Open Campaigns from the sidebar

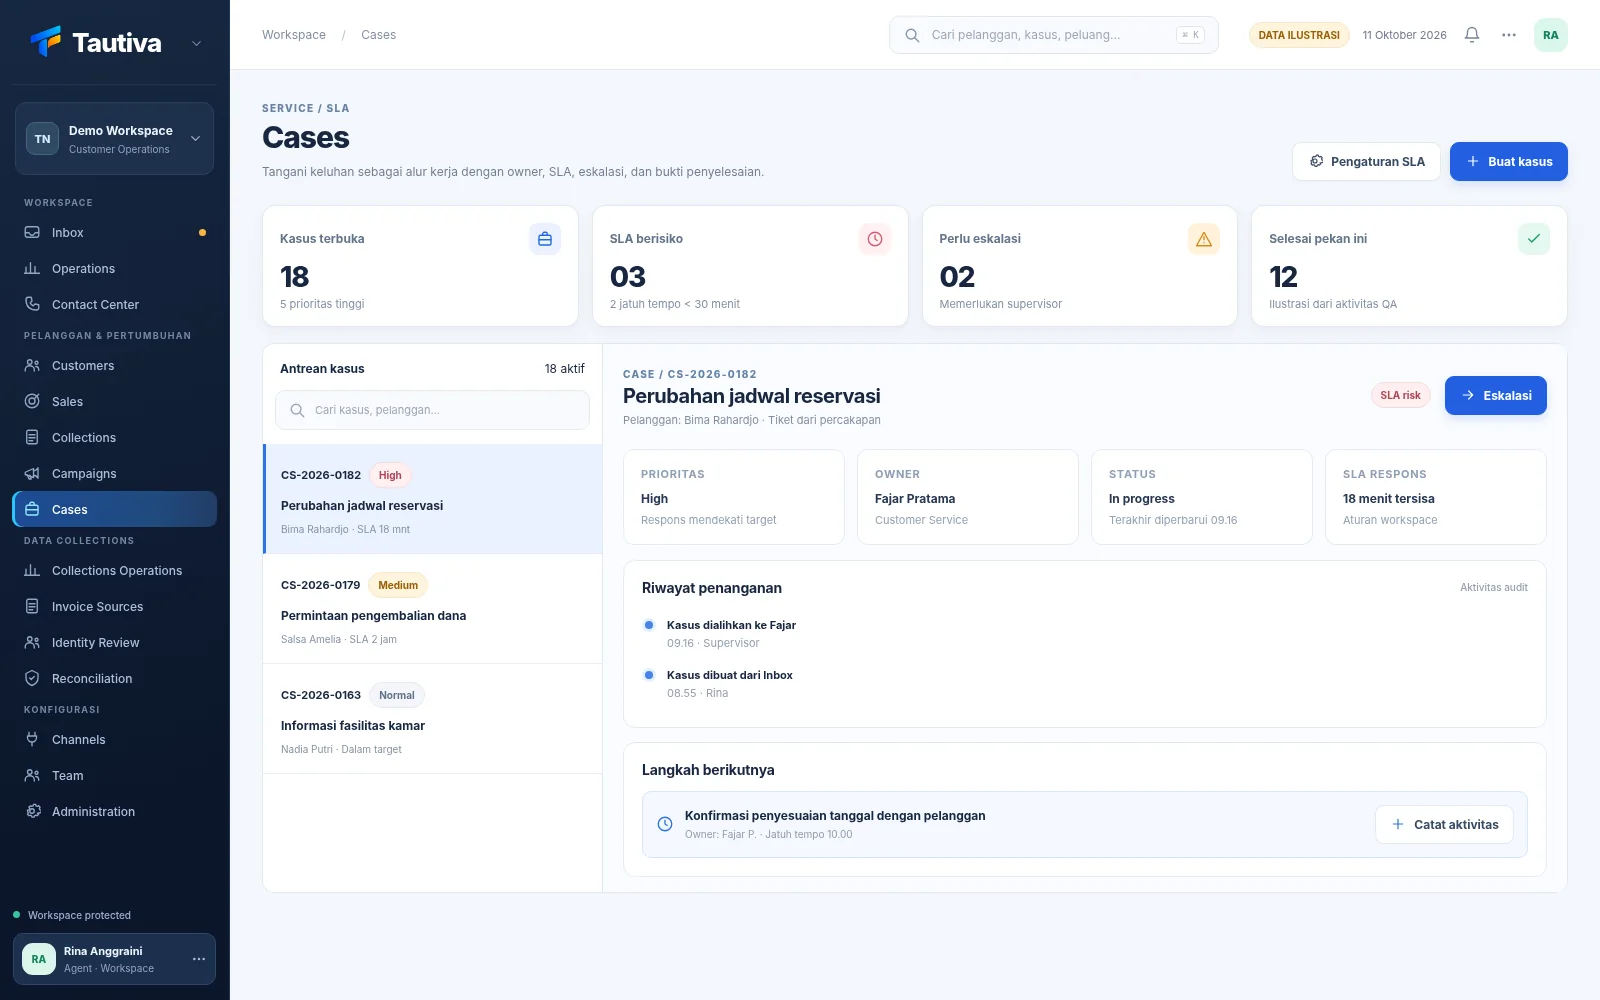coord(114,474)
